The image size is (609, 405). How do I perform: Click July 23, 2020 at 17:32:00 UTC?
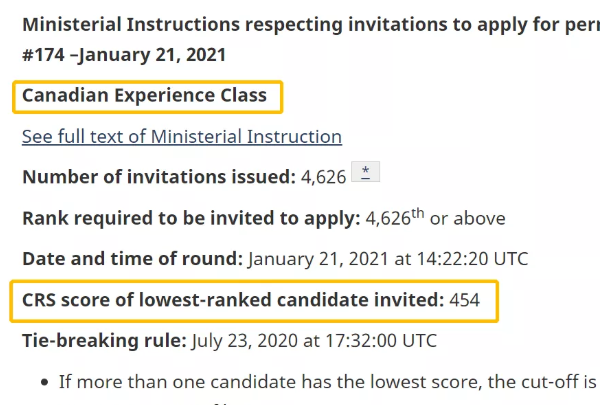tap(314, 340)
